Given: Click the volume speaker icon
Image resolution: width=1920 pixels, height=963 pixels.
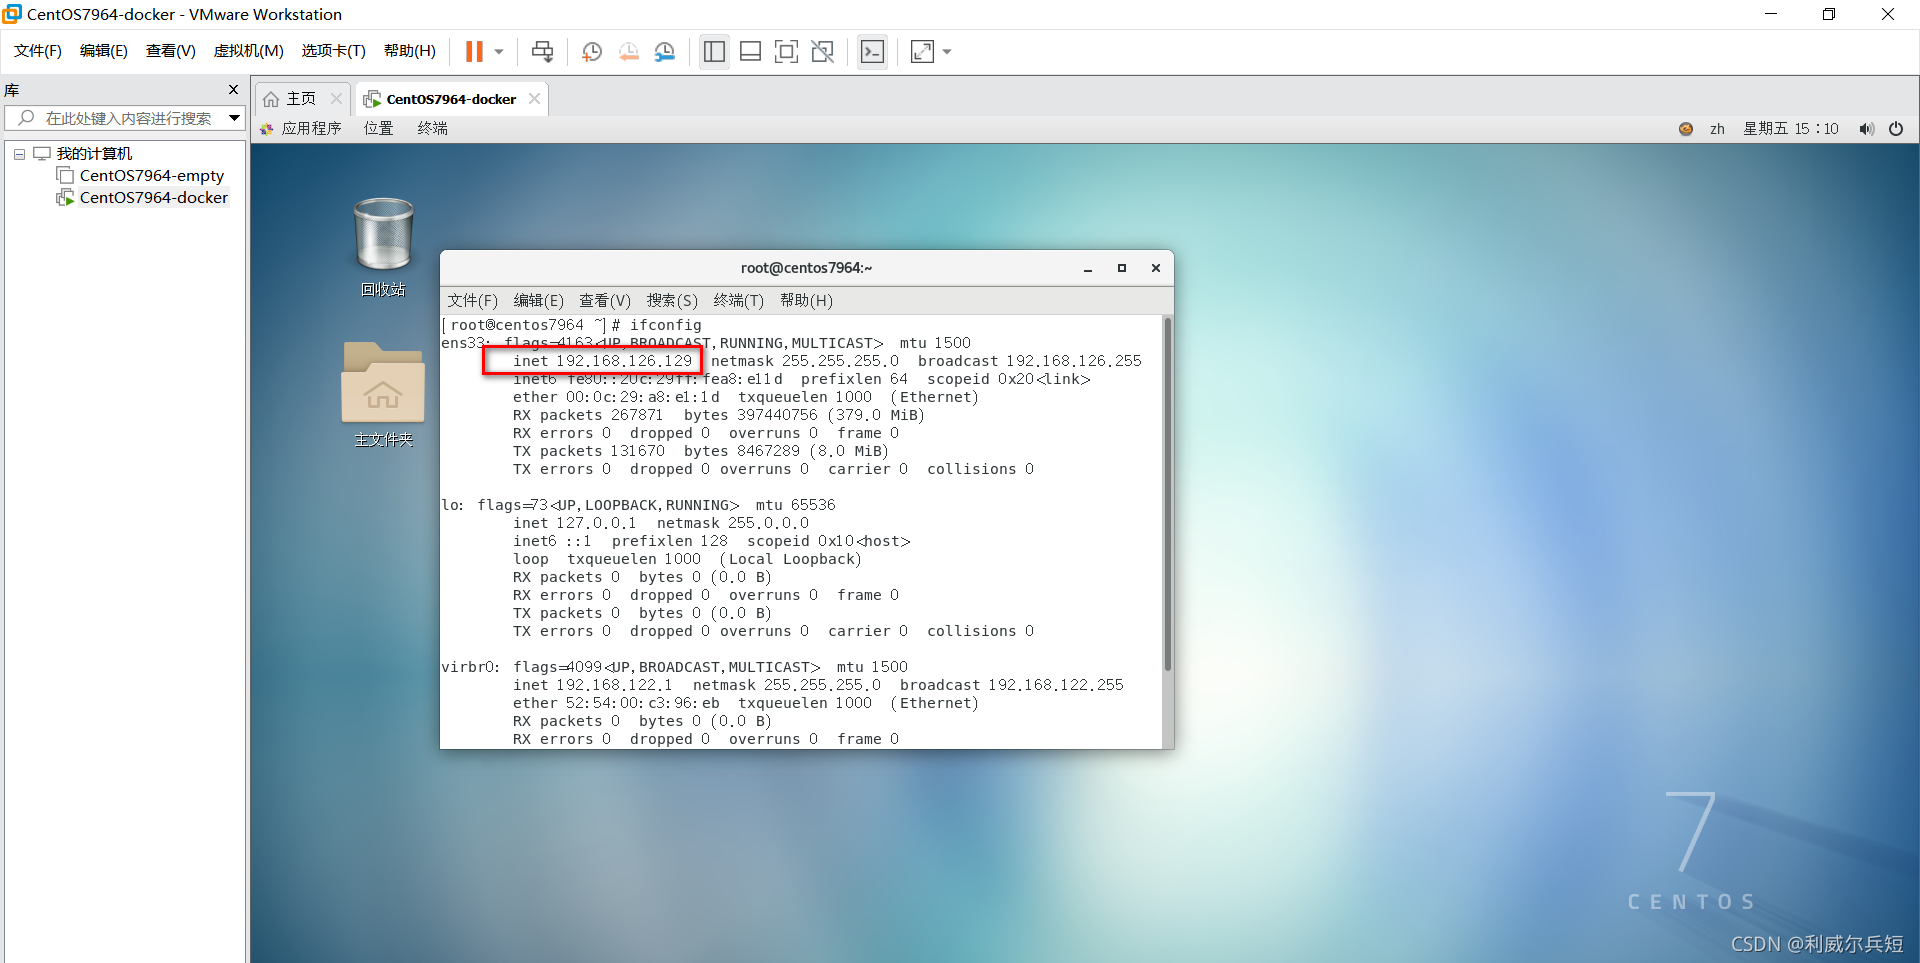Looking at the screenshot, I should pos(1866,128).
